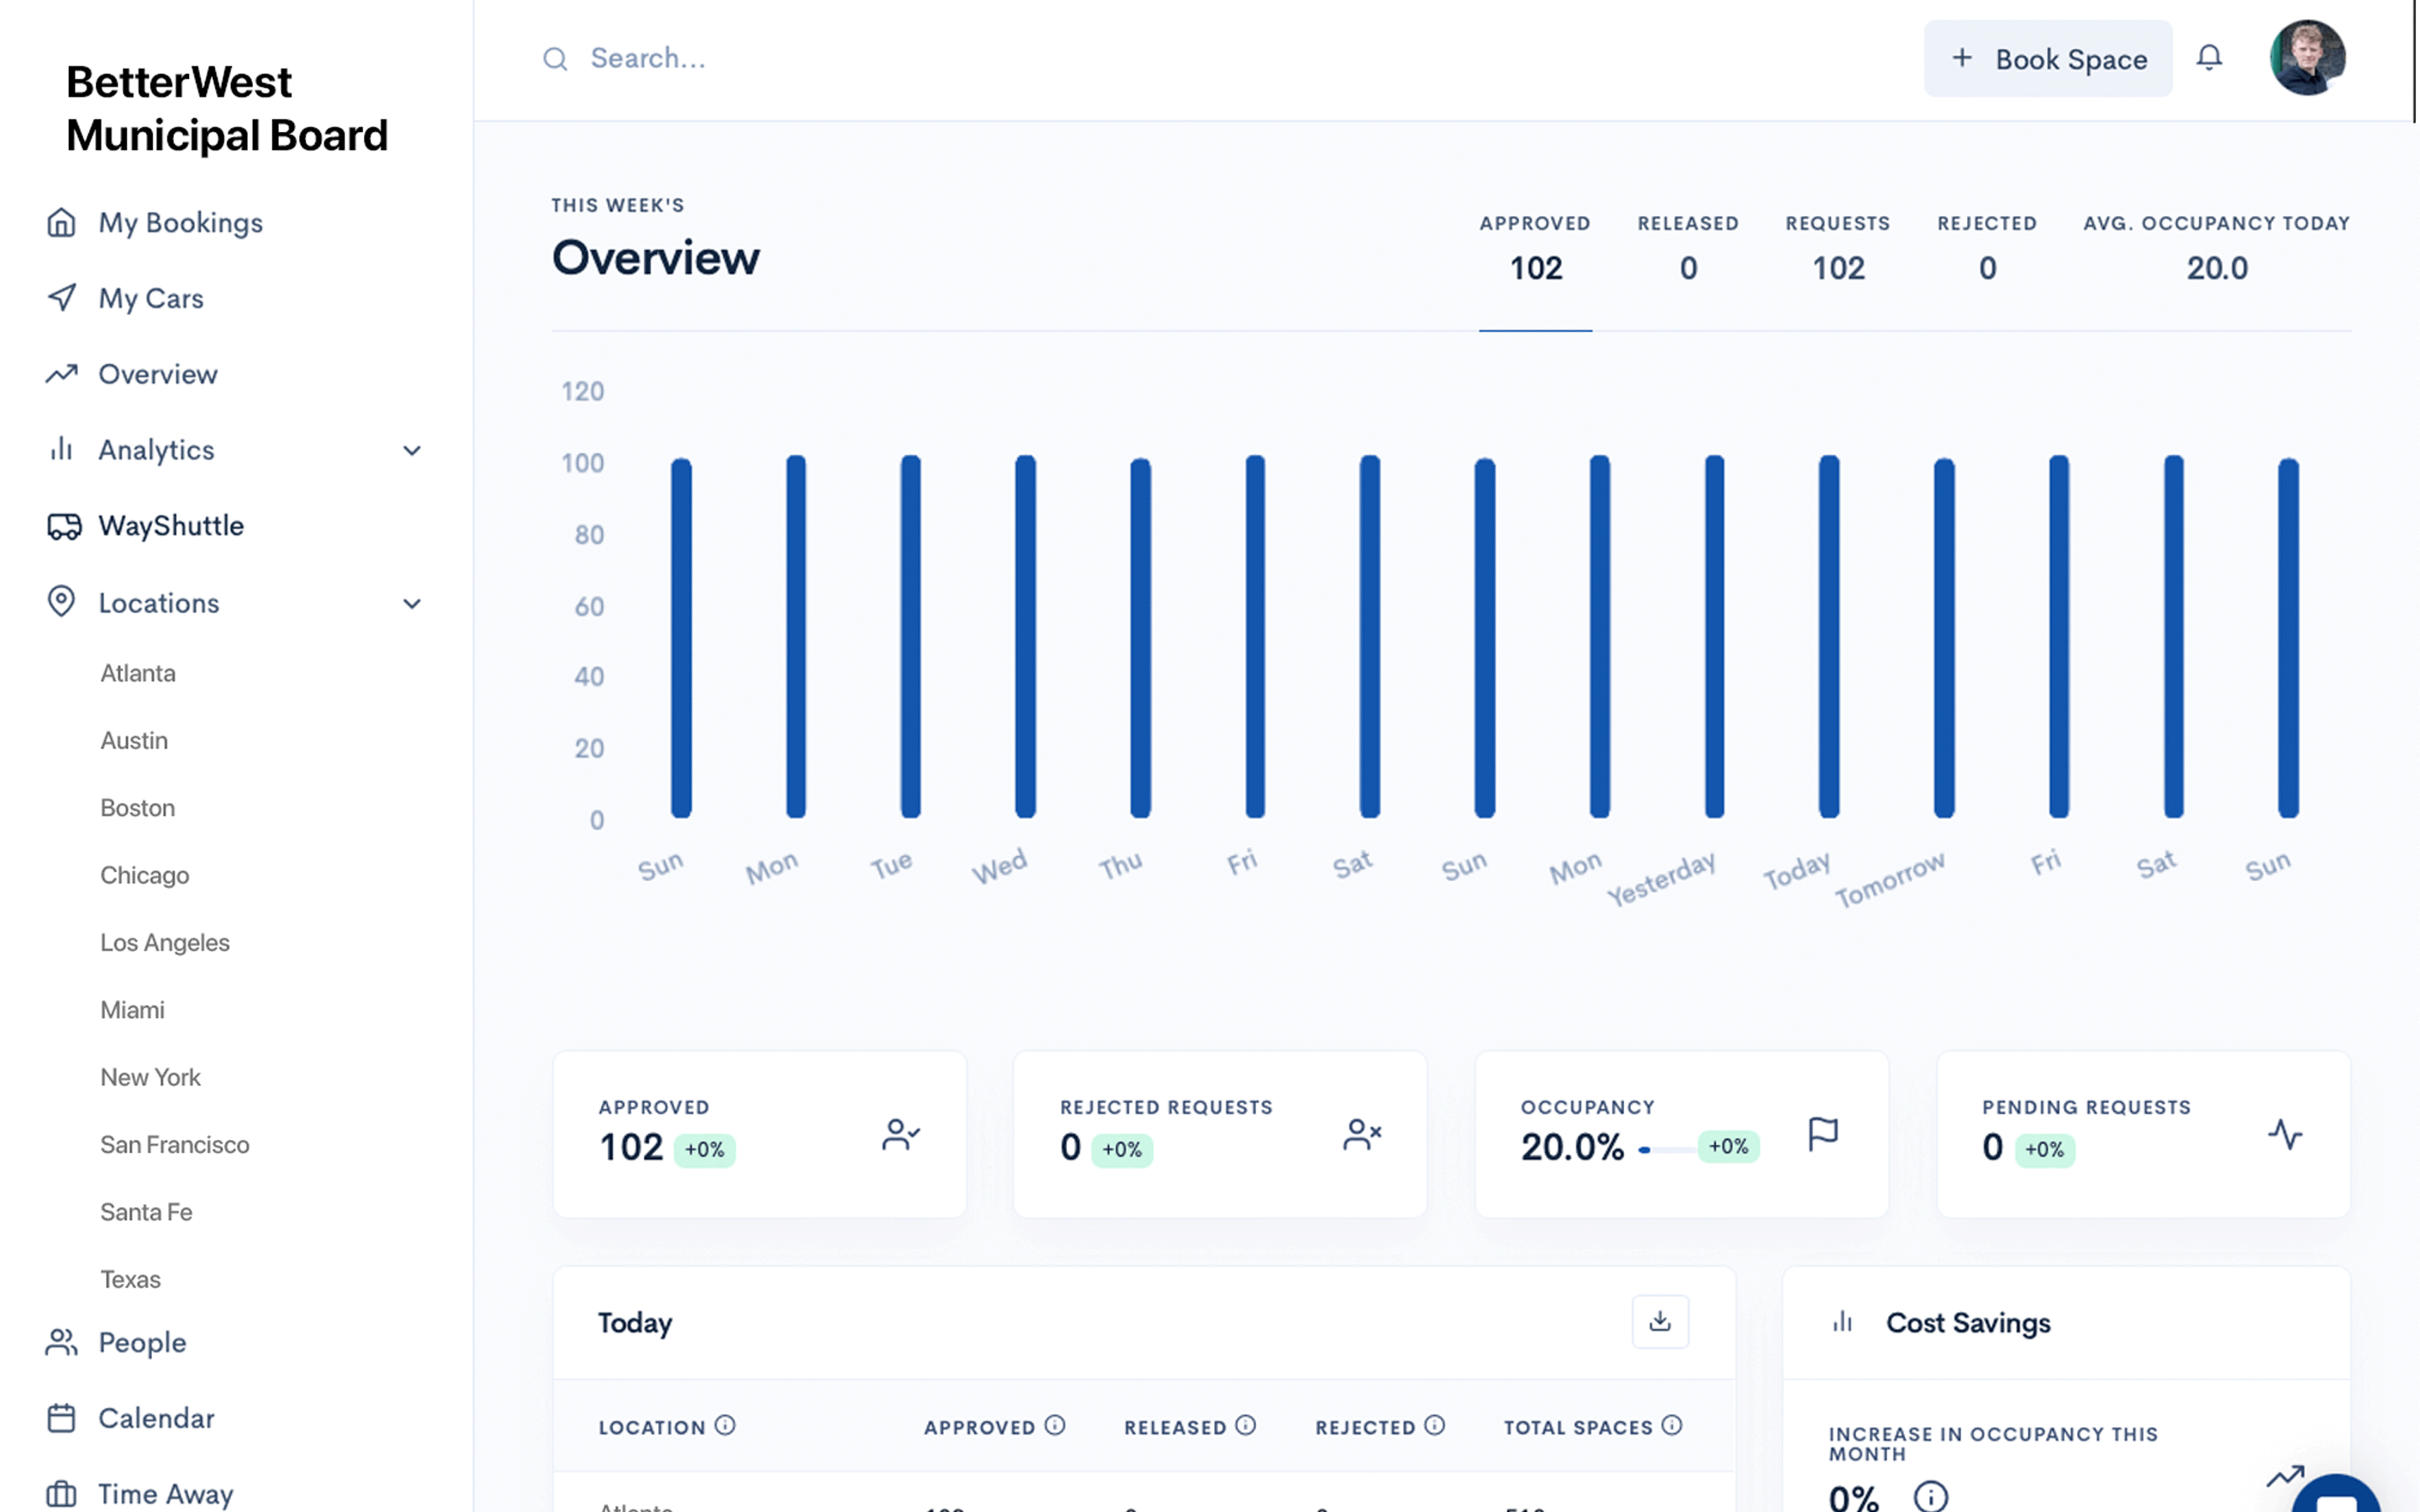Click the Locations map-pin icon
Image resolution: width=2420 pixels, height=1512 pixels.
(x=62, y=601)
